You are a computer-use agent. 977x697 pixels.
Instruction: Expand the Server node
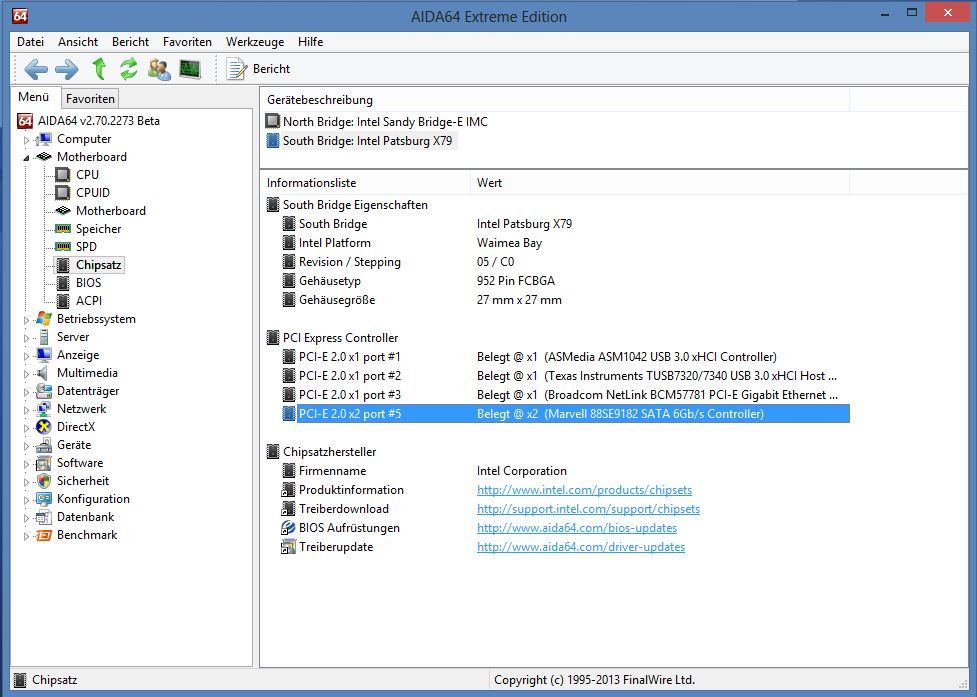tap(26, 338)
